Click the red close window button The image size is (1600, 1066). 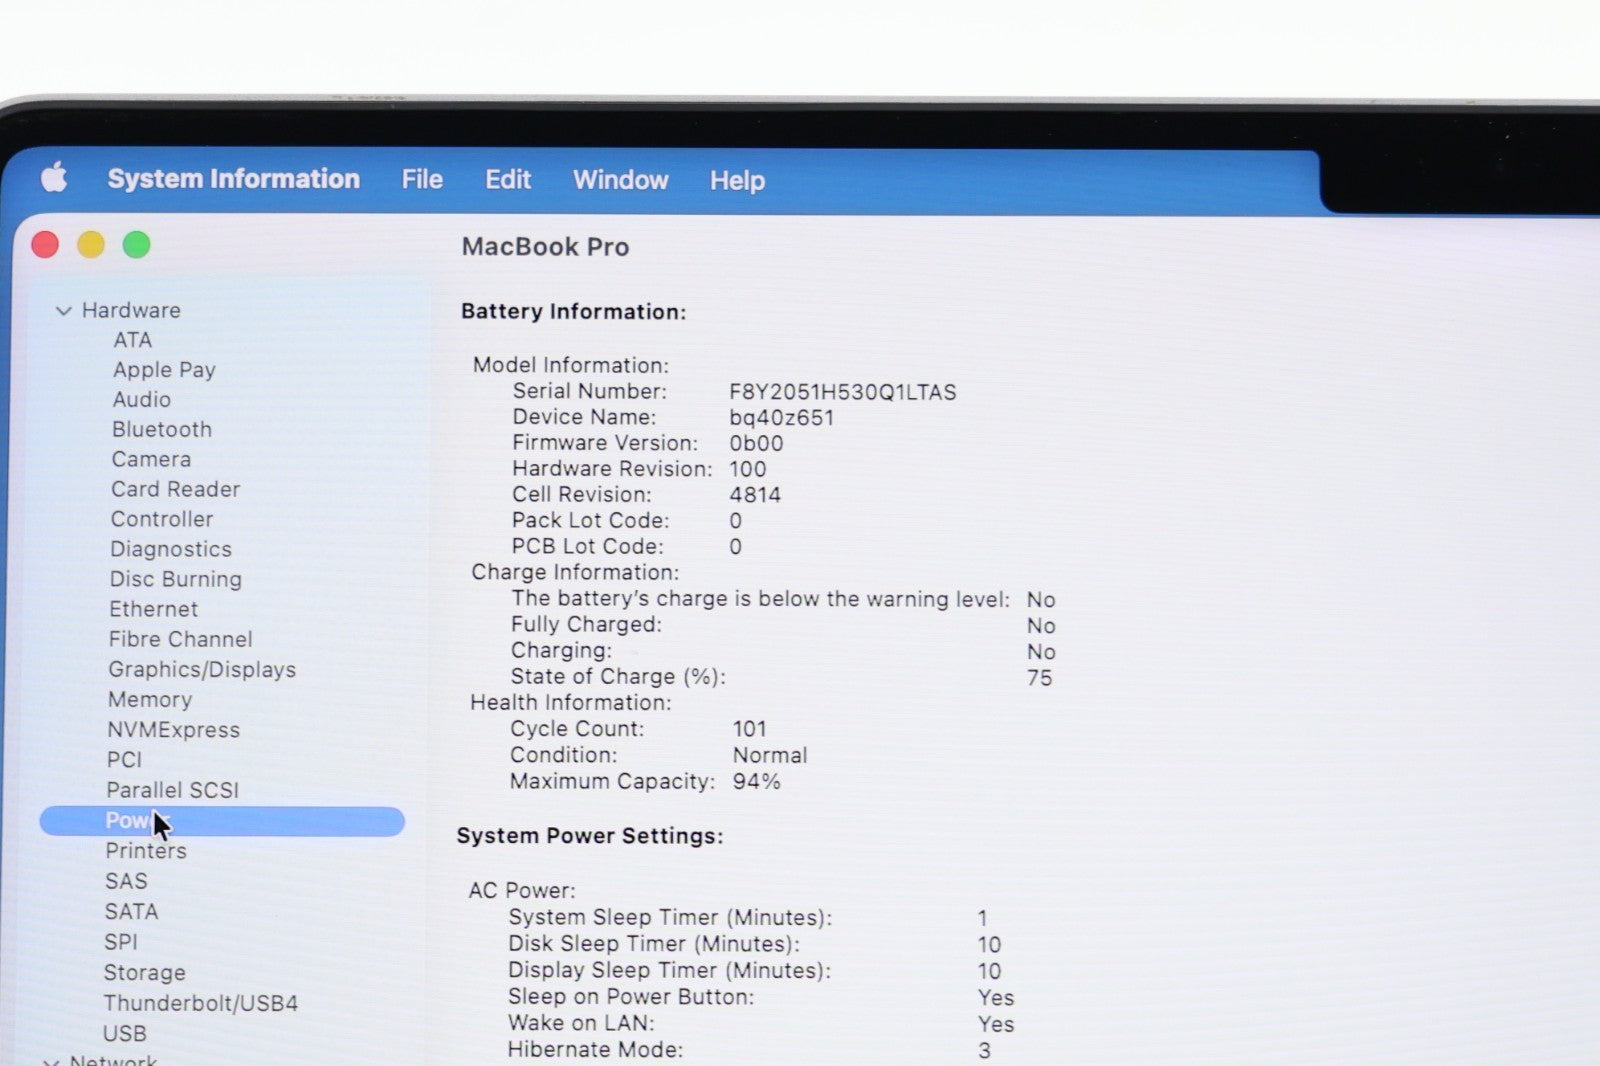pyautogui.click(x=45, y=245)
